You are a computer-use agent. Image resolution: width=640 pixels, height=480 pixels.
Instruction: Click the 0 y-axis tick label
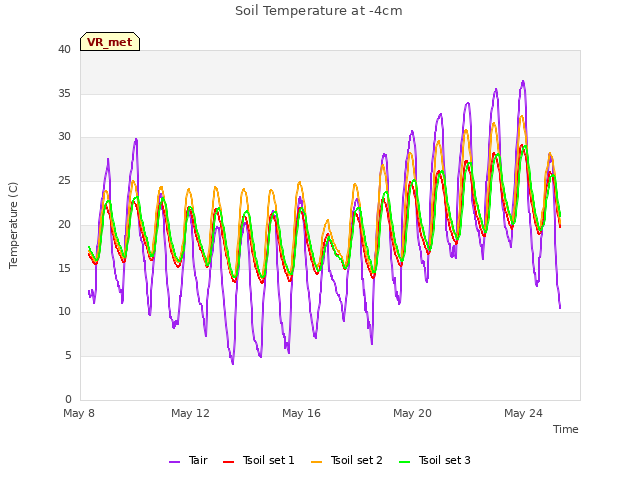click(x=68, y=399)
